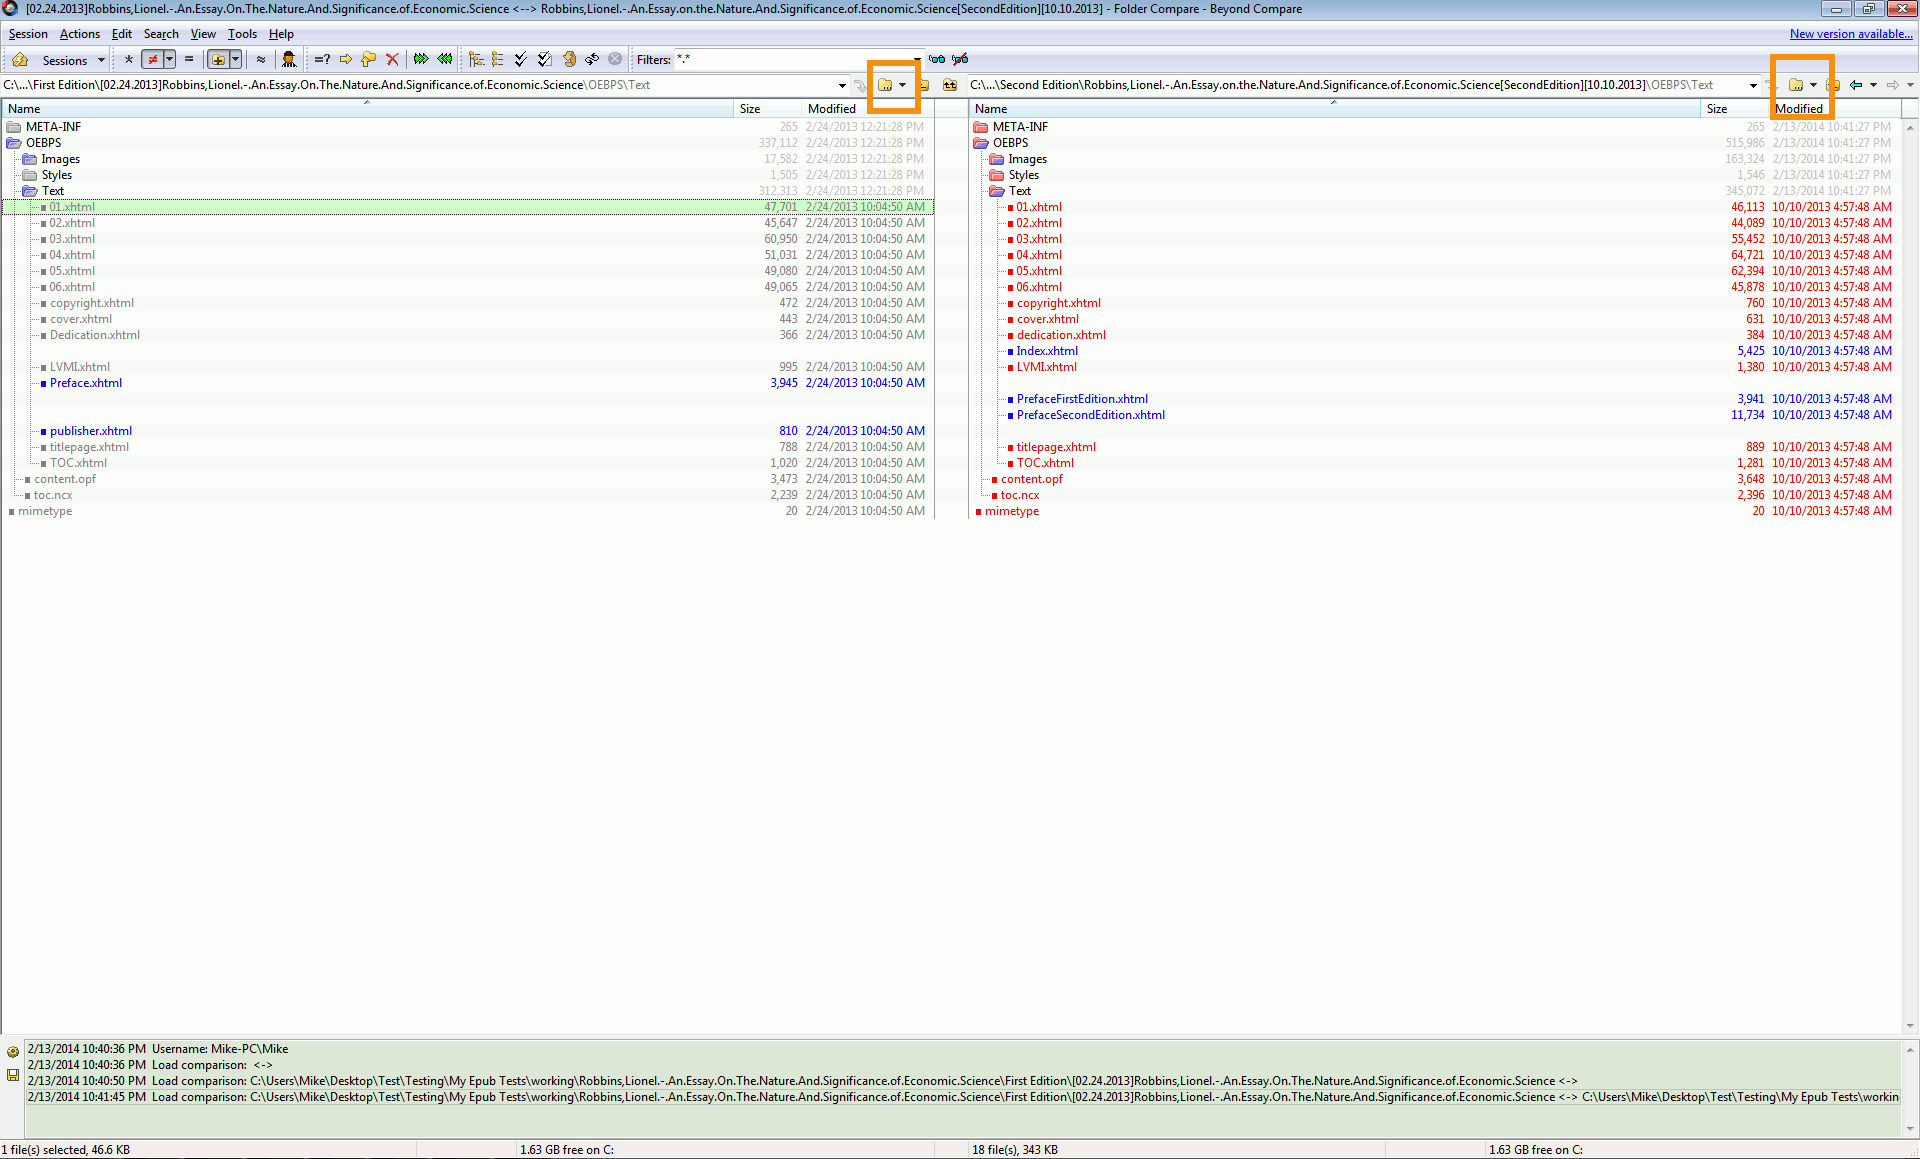Click the Expand All tree icon
The width and height of the screenshot is (1920, 1159).
pos(476,60)
